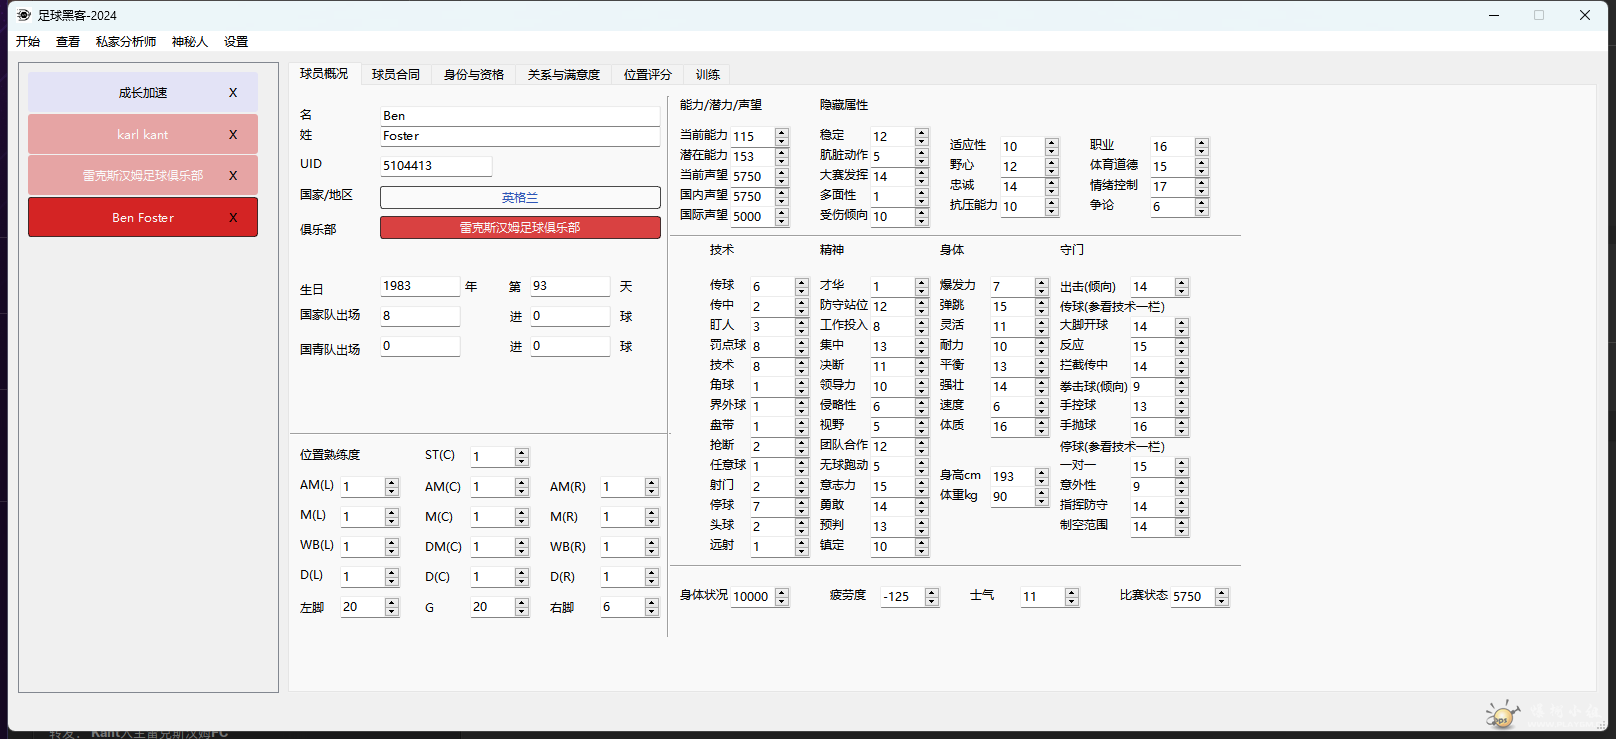Click the 当前声望 spinner arrows
Screen dimensions: 1616x739
click(782, 176)
